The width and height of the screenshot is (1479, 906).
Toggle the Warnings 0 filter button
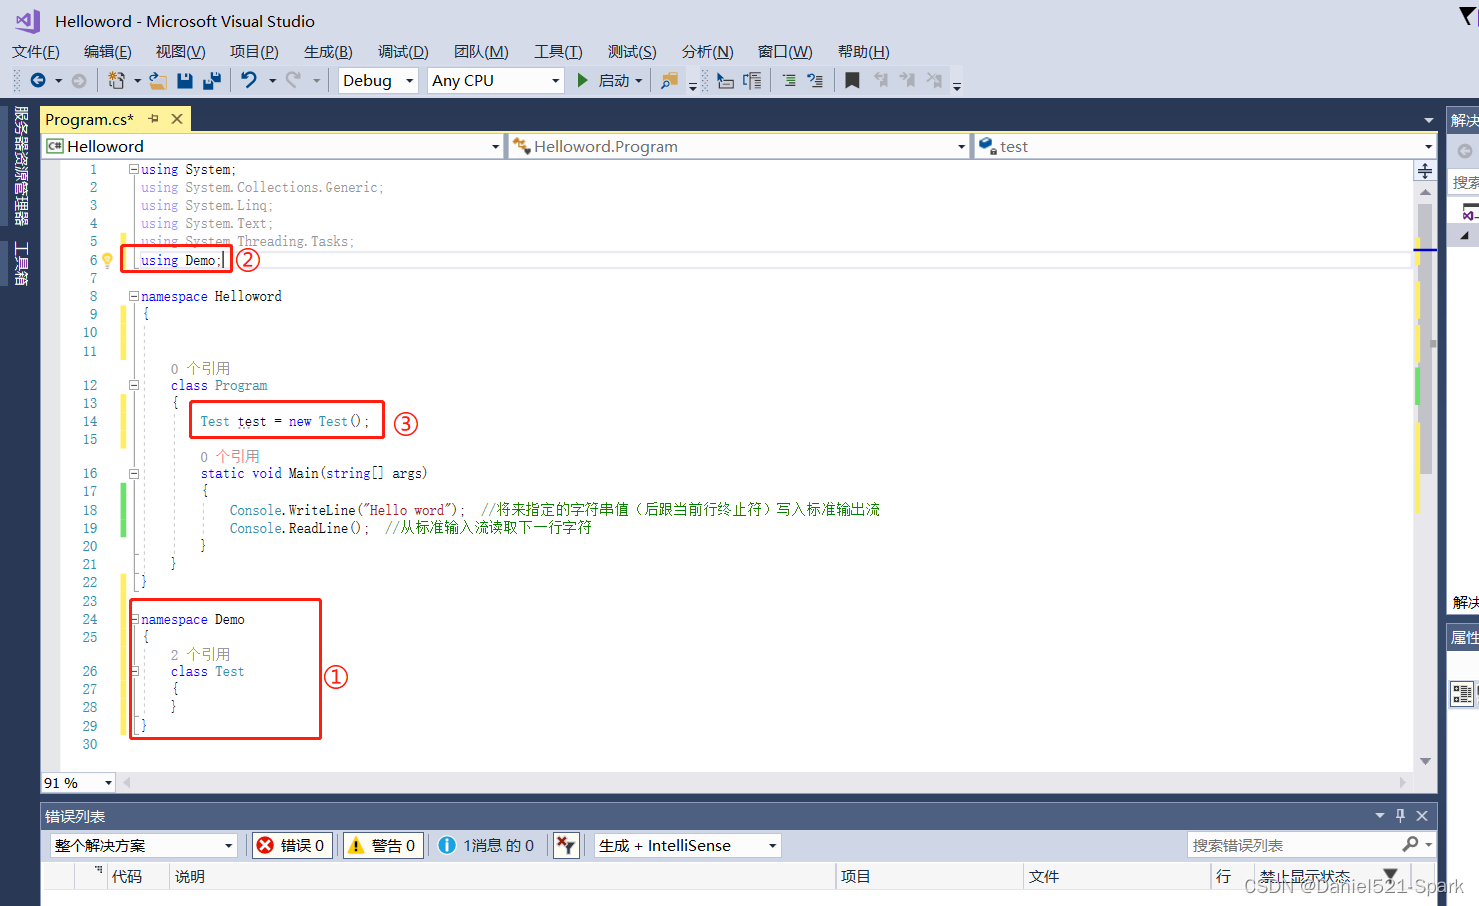pyautogui.click(x=382, y=846)
